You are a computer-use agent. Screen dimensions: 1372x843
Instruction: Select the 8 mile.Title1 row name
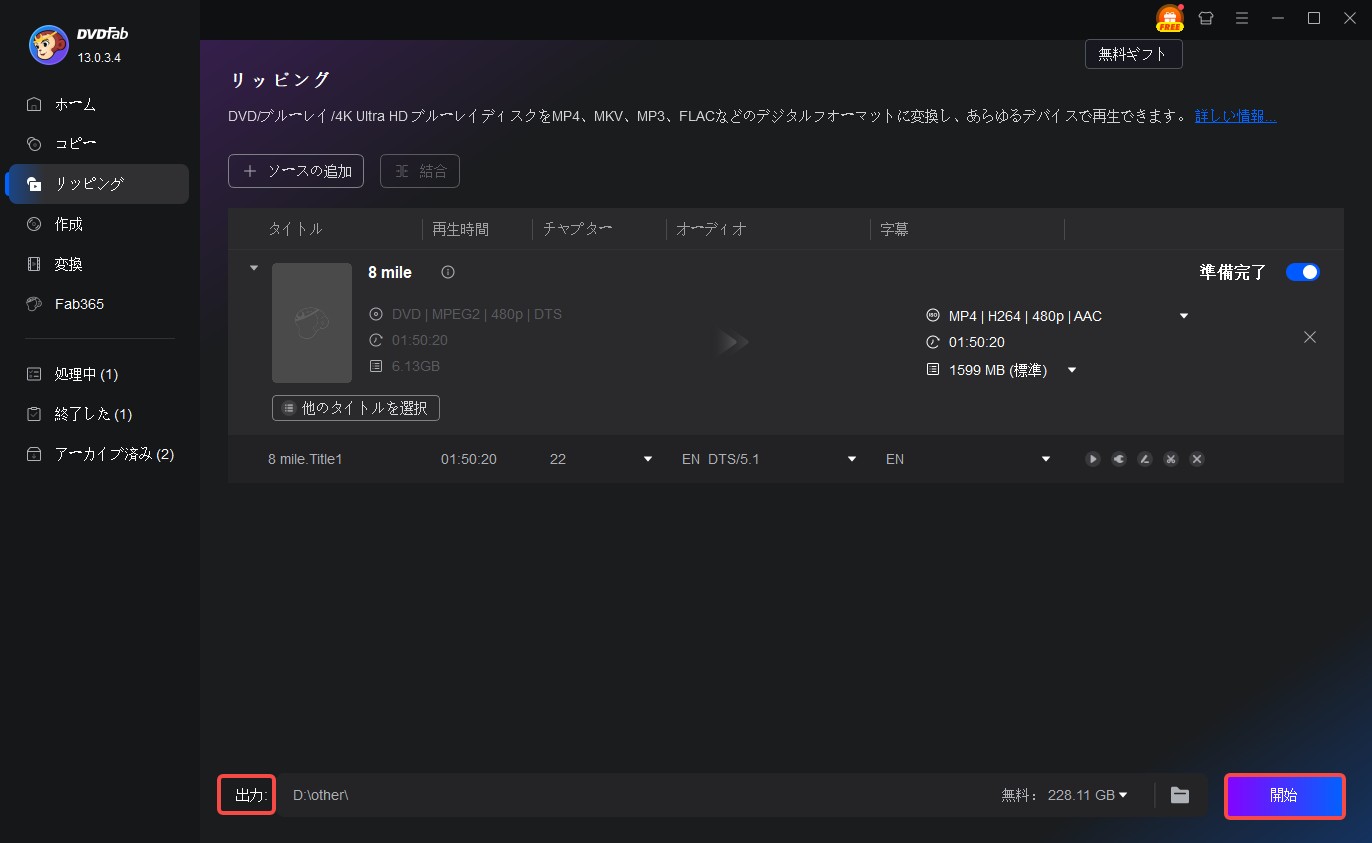pyautogui.click(x=305, y=459)
